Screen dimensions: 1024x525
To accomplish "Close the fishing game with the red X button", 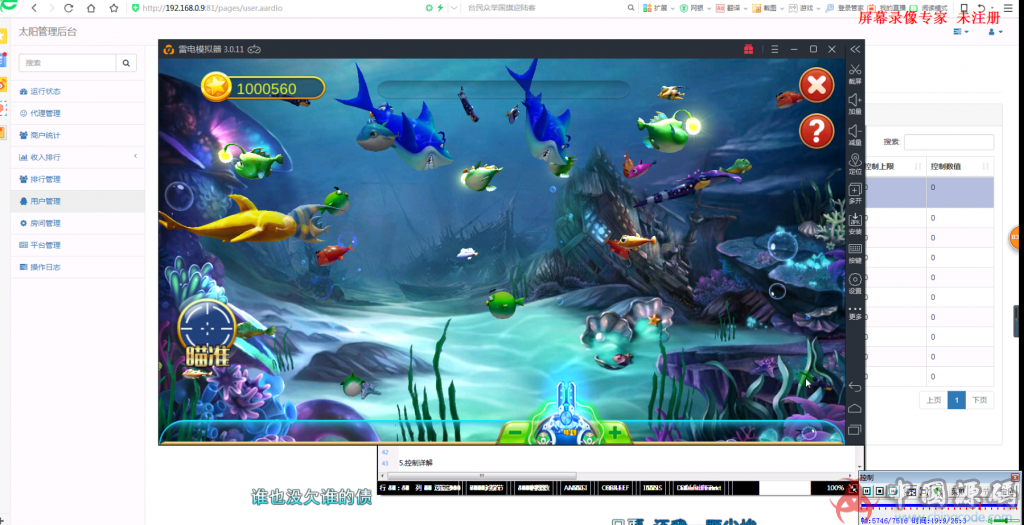I will tap(816, 85).
